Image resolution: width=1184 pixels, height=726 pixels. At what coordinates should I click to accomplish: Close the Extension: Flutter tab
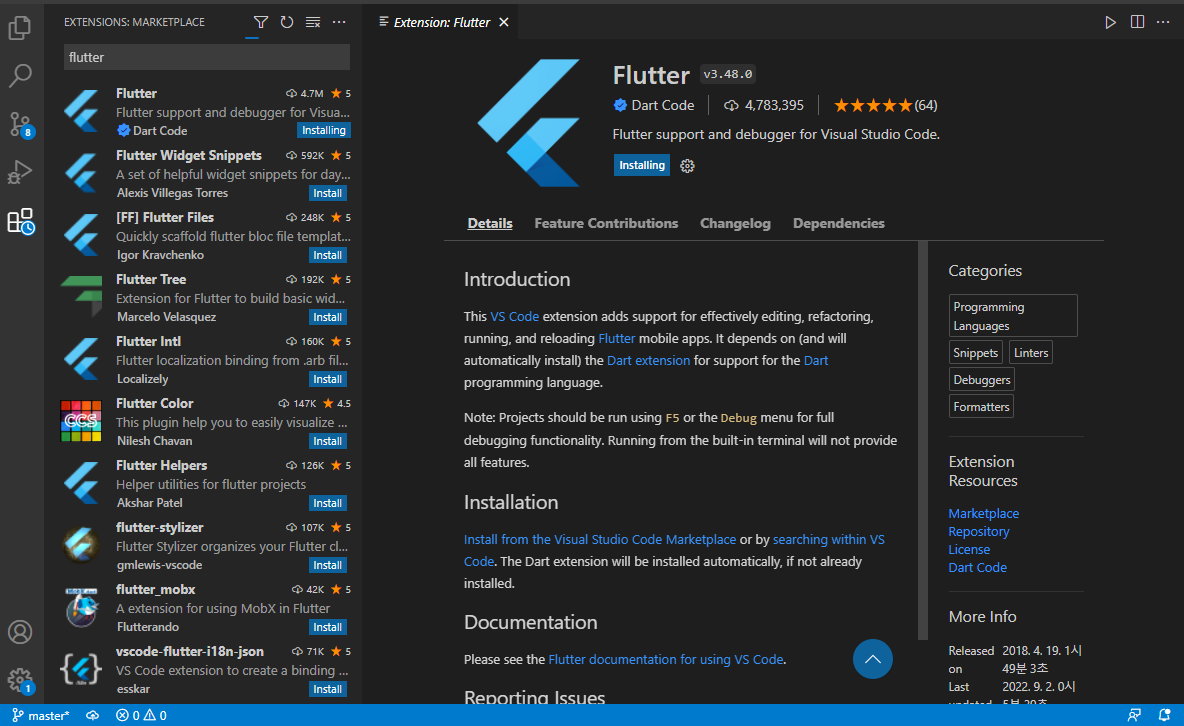504,22
